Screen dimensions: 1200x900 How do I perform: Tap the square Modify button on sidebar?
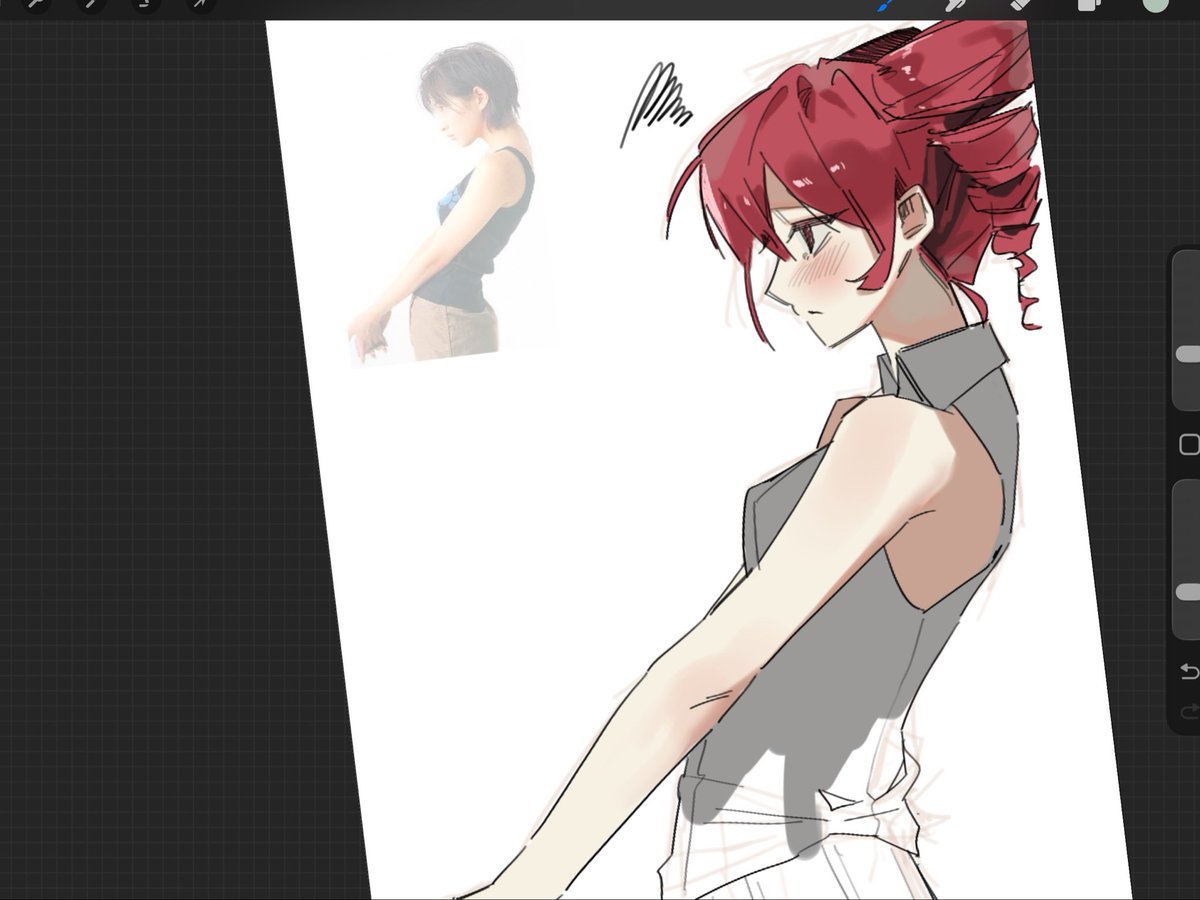pyautogui.click(x=1189, y=444)
